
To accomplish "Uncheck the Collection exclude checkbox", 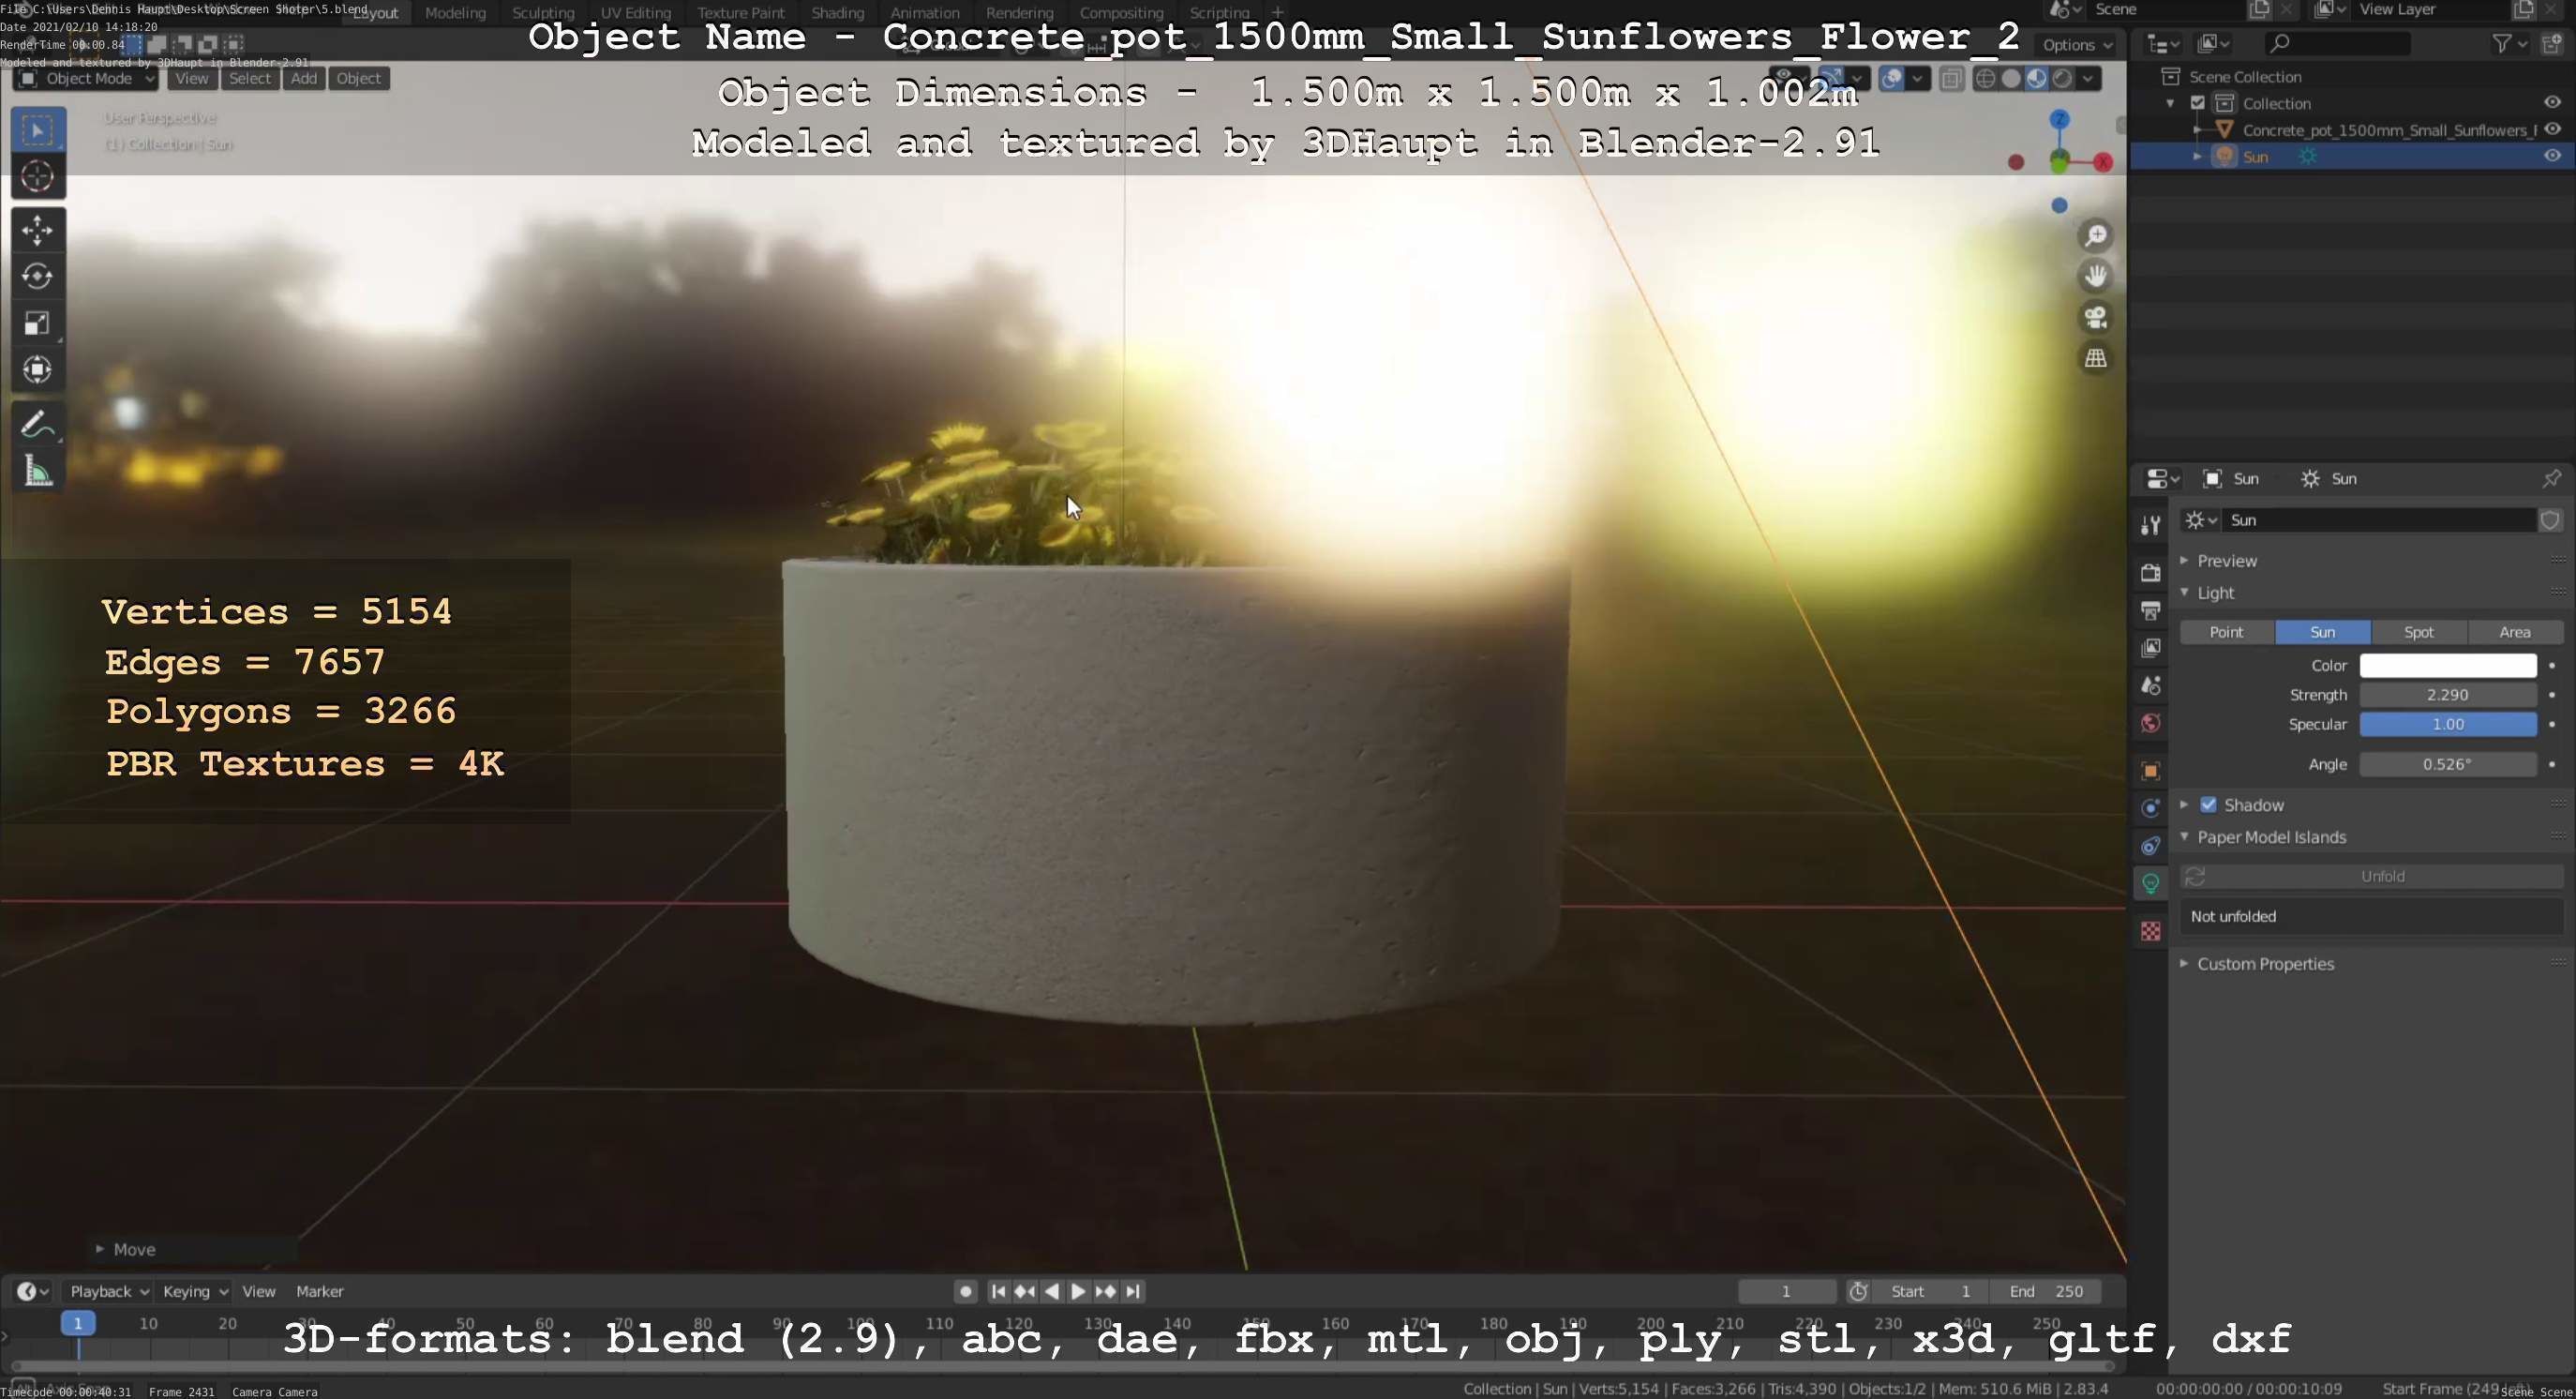I will (x=2197, y=103).
